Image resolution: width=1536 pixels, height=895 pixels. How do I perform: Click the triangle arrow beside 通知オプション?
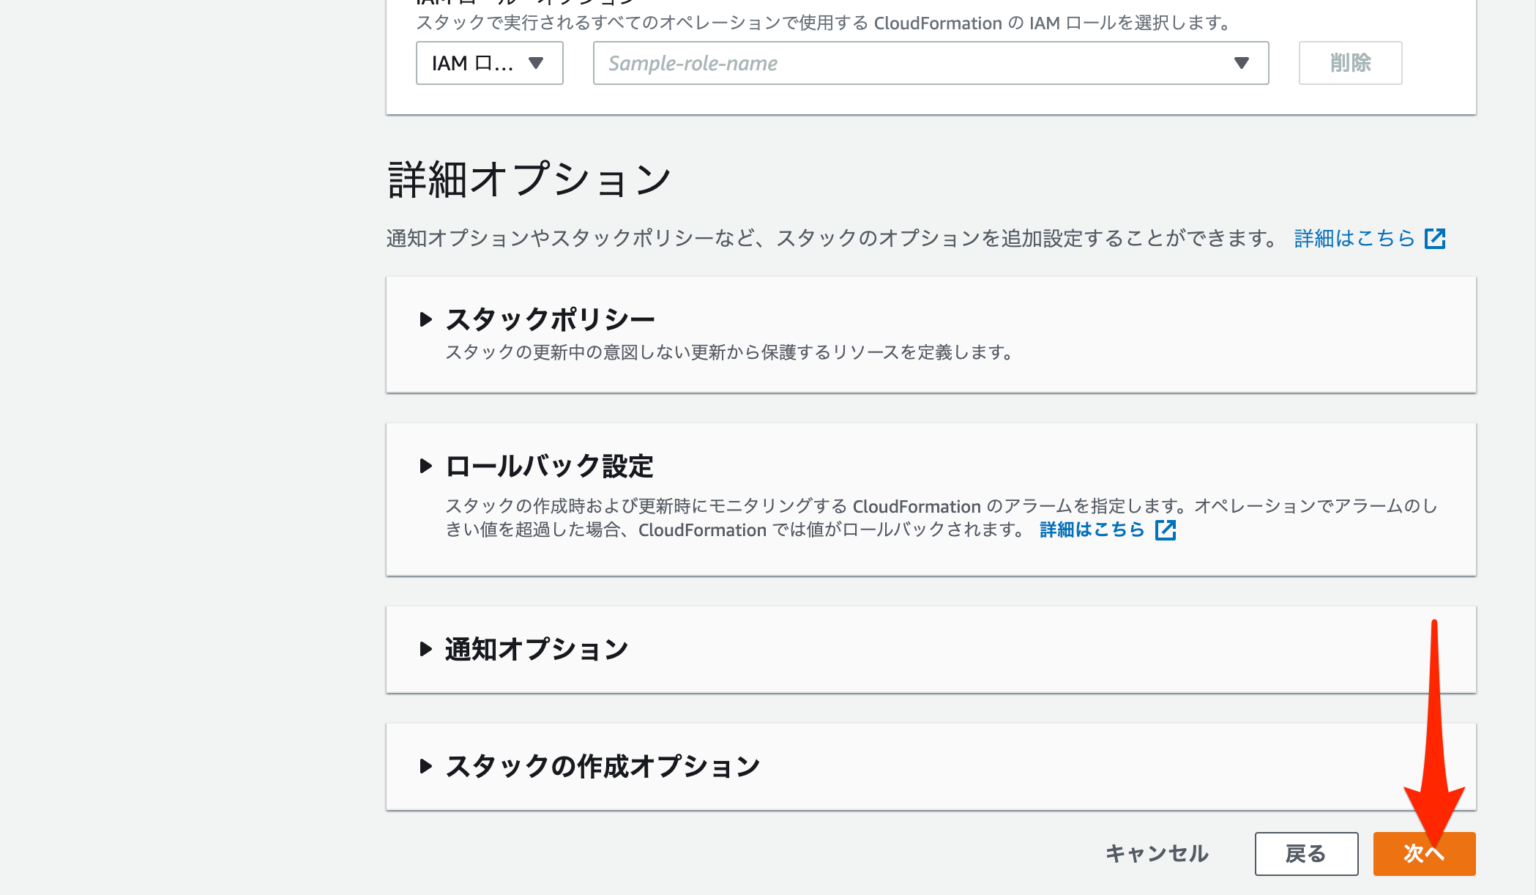click(425, 649)
